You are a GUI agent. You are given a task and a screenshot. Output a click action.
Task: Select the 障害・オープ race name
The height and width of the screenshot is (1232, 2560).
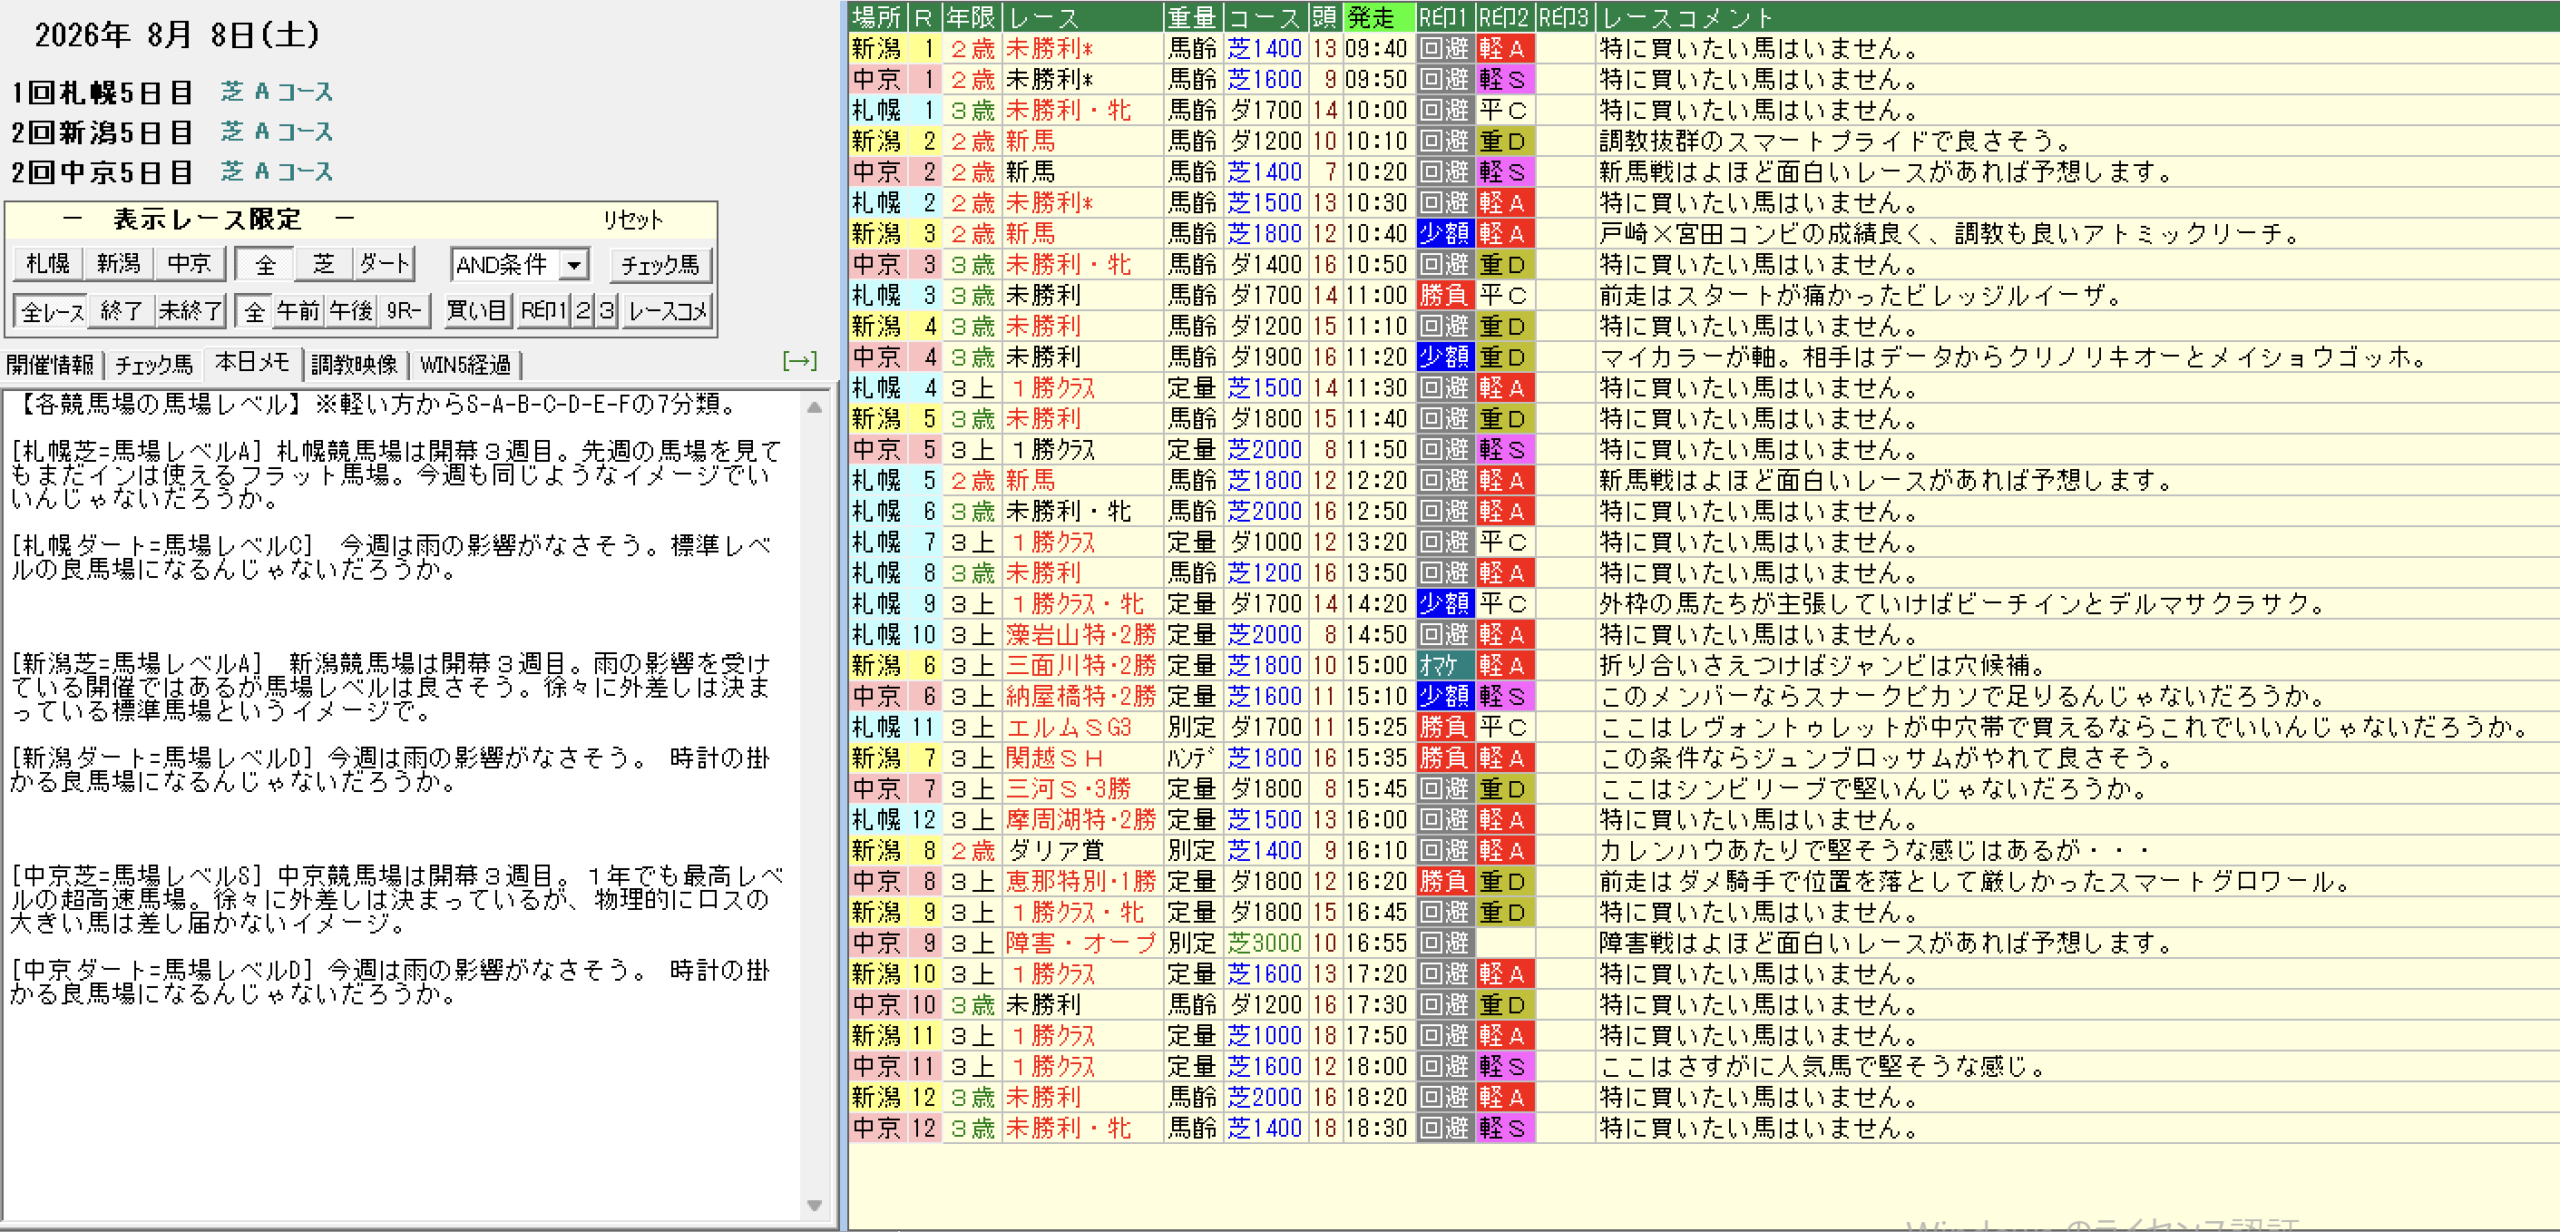[1081, 943]
